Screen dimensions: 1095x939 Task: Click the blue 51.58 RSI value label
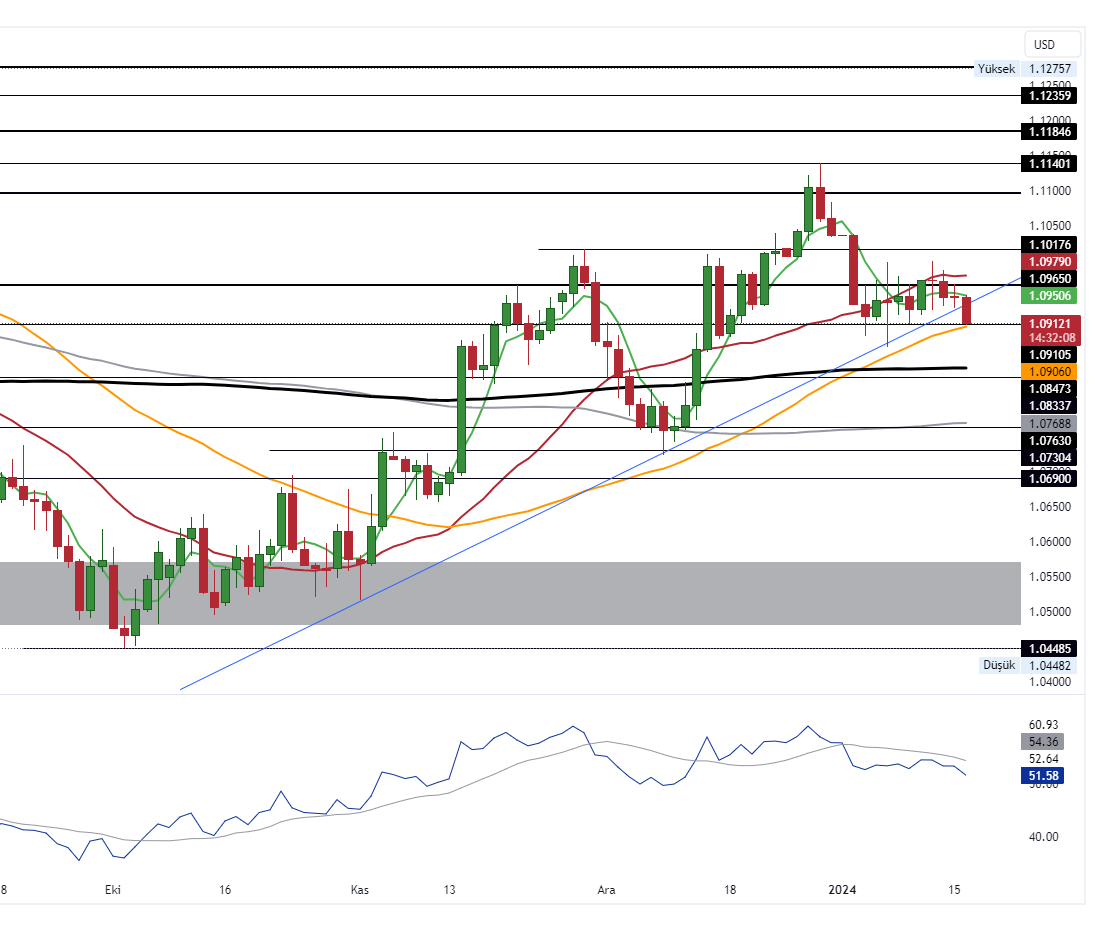tap(1049, 775)
